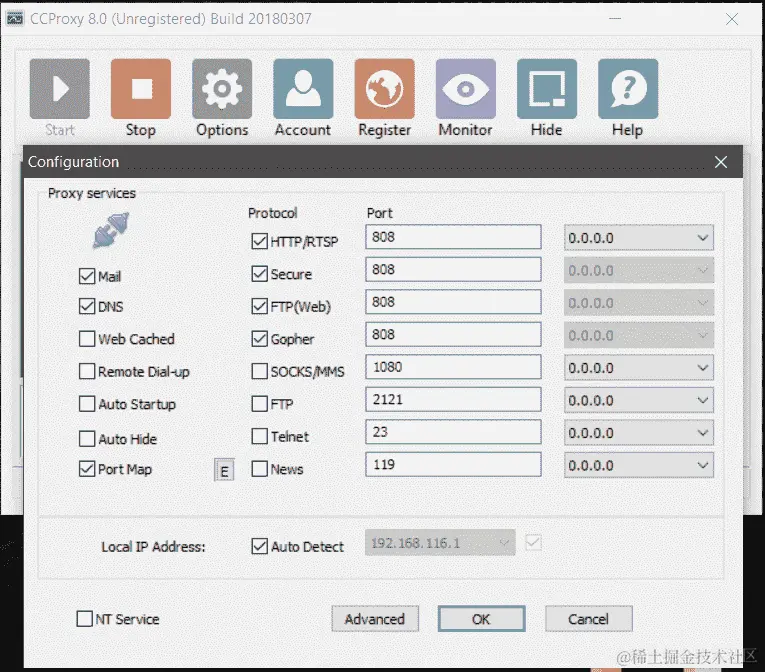Click the proxy services plug icon

pos(111,230)
